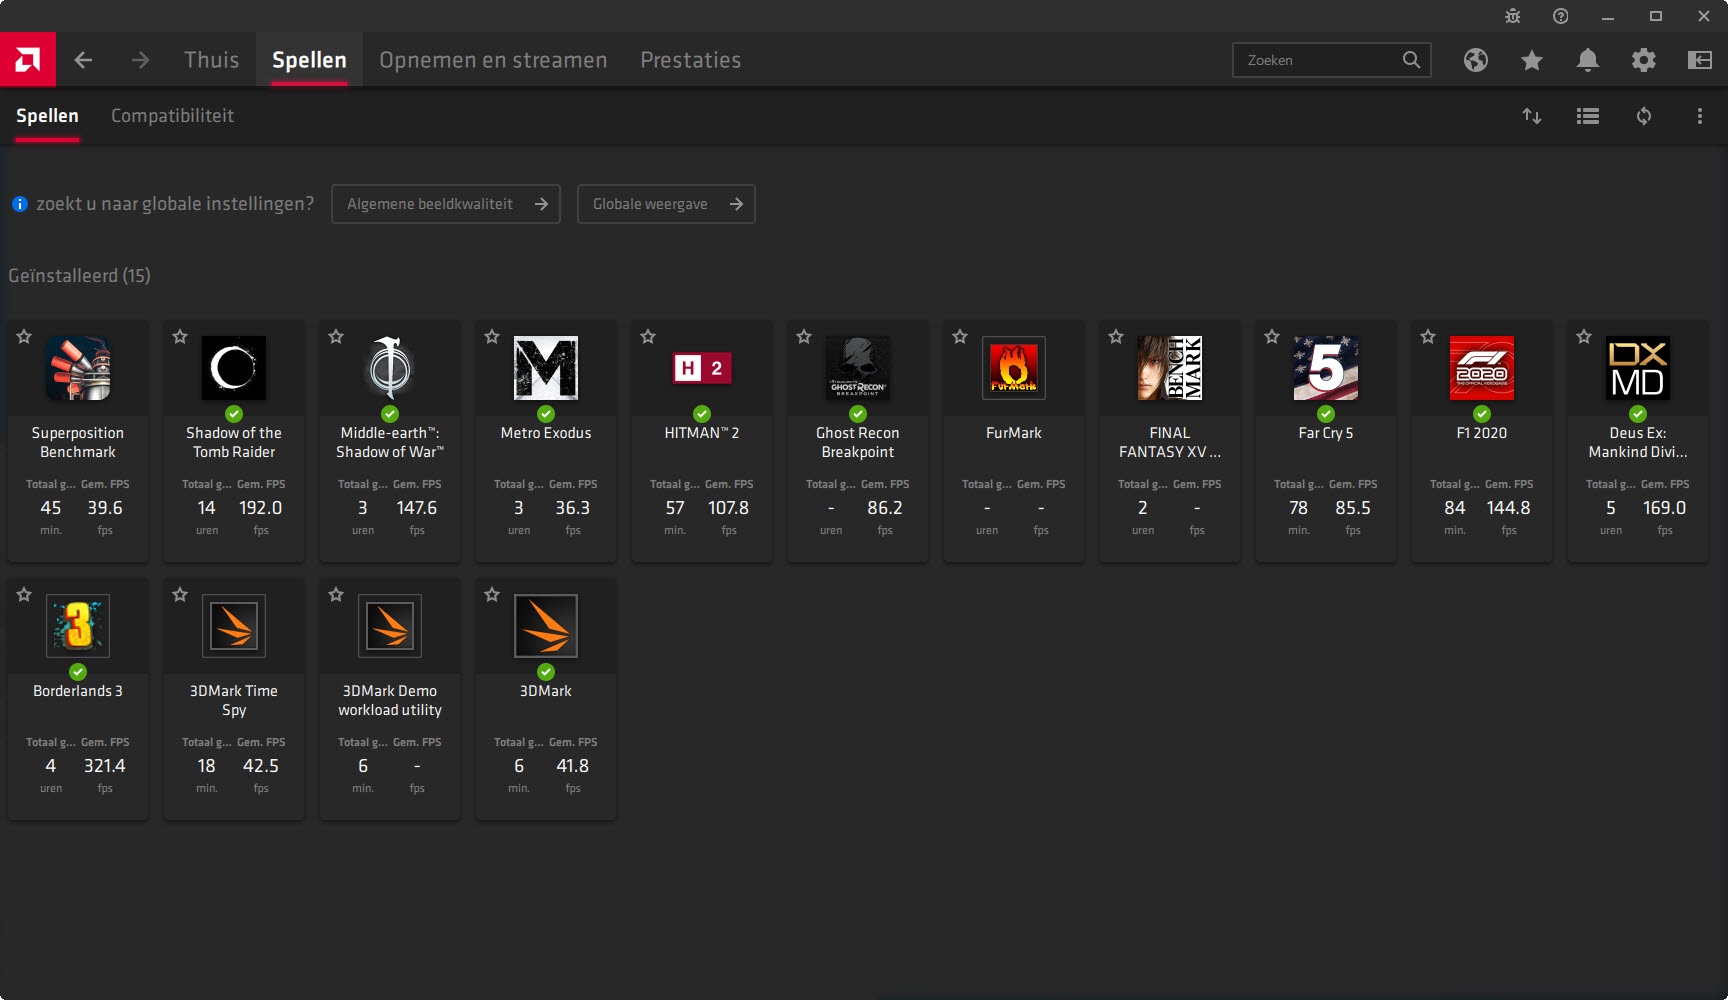The height and width of the screenshot is (1000, 1728).
Task: Open the Prestaties tab
Action: pos(691,60)
